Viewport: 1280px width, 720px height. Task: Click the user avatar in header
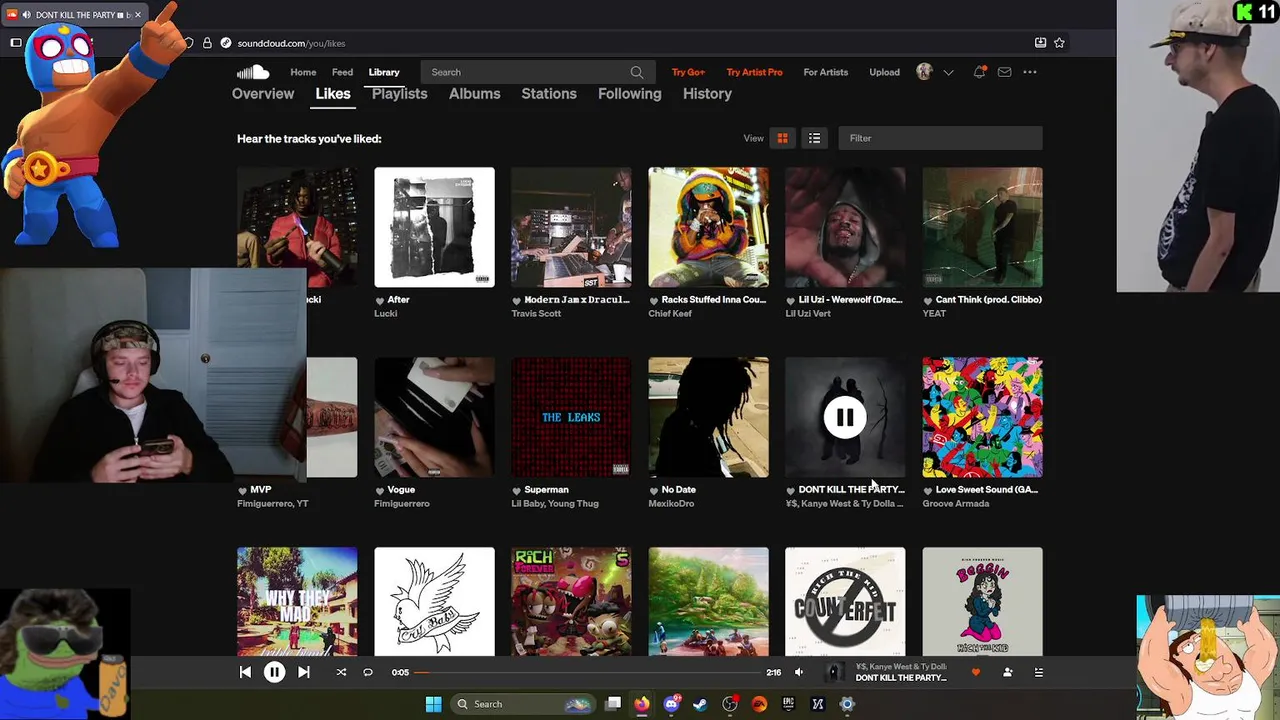click(924, 72)
